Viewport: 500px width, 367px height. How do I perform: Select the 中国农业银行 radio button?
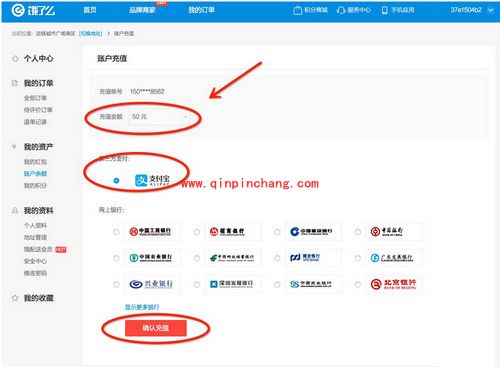pyautogui.click(x=116, y=258)
